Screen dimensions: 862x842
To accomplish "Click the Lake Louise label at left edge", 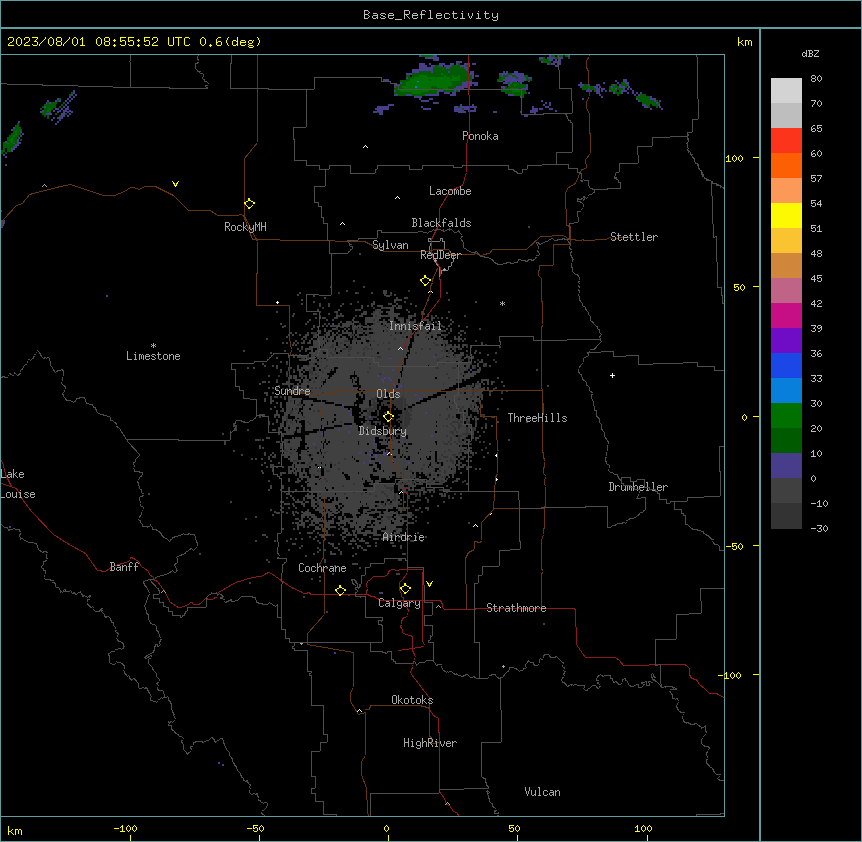I will click(x=18, y=484).
